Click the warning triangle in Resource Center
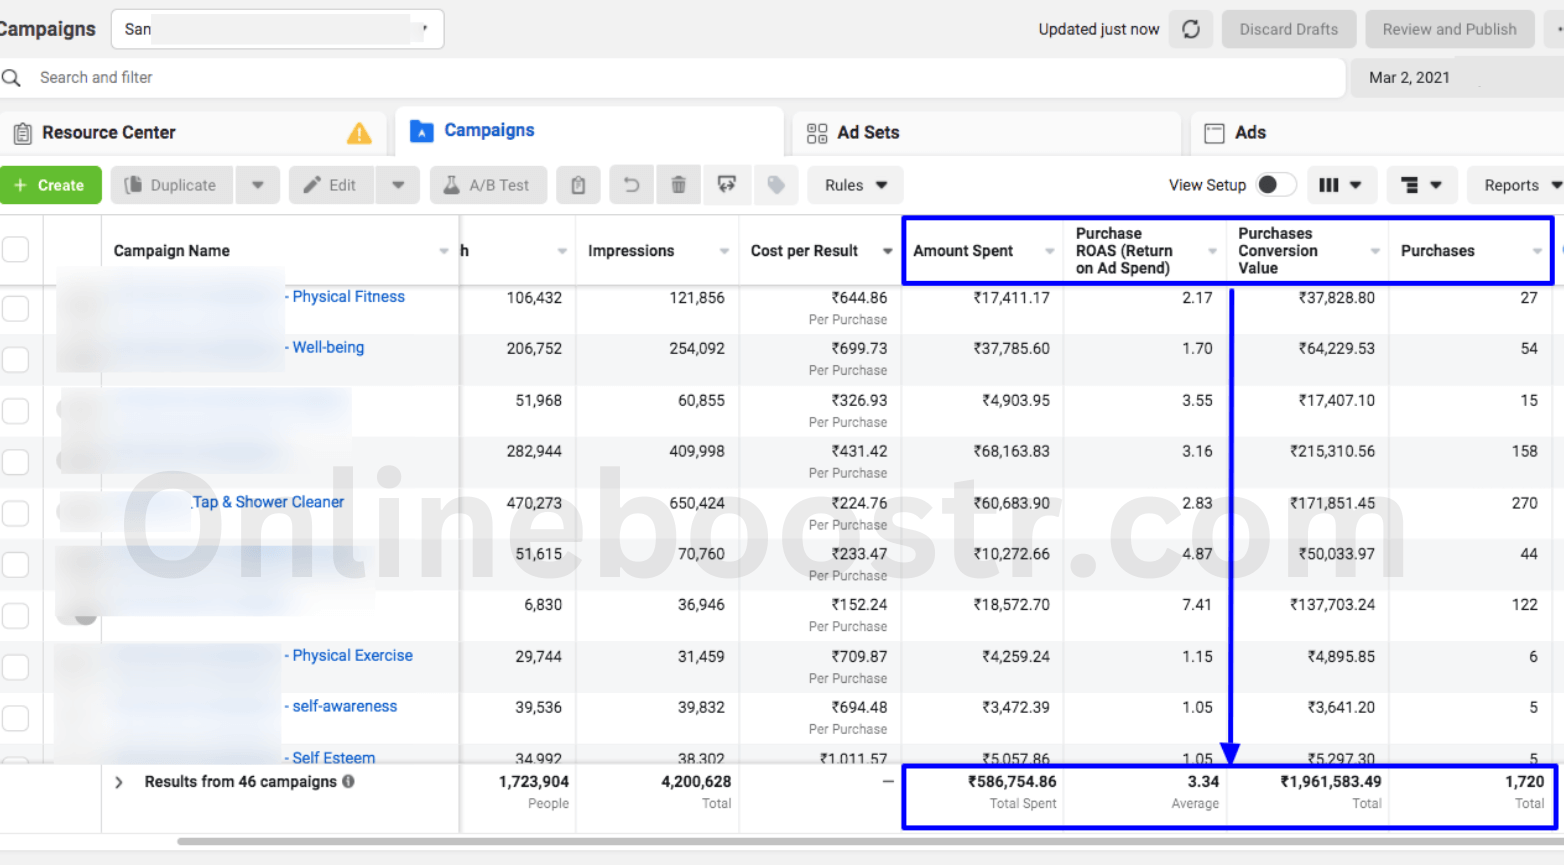 (x=359, y=133)
